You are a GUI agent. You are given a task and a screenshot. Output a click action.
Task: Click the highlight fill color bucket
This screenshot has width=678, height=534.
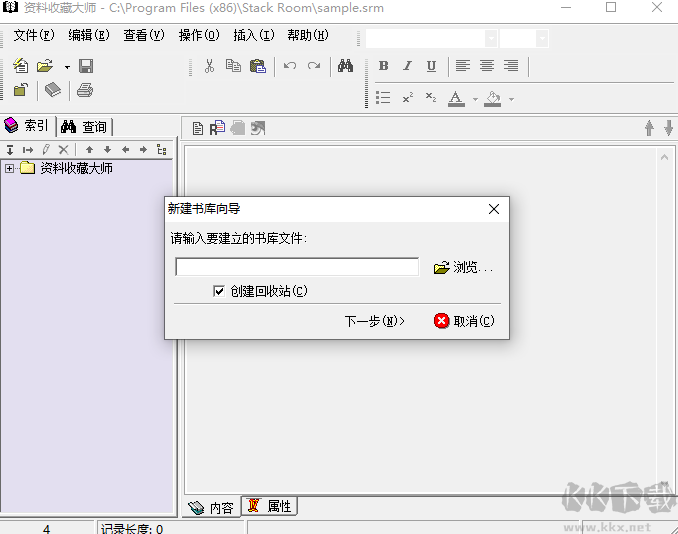(493, 99)
